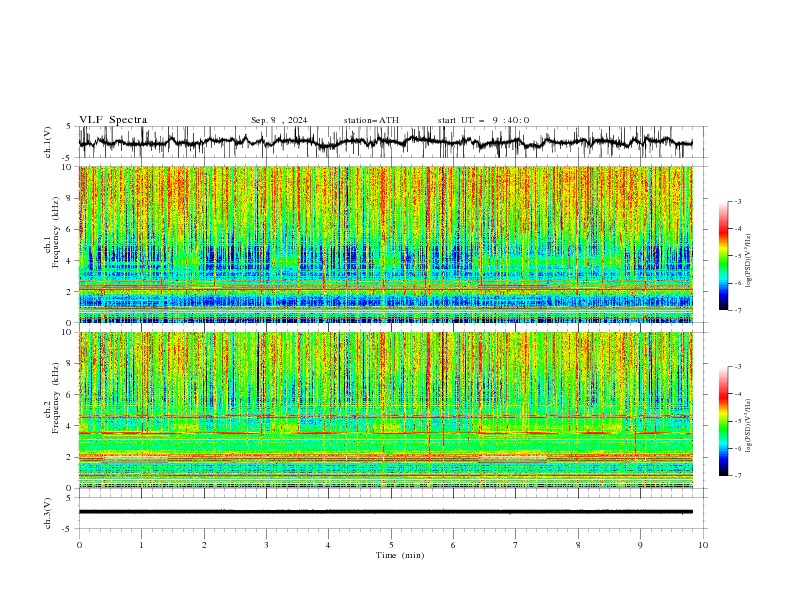Click inside the ch.2 spectrogram panel
792x612 pixels.
coord(385,410)
